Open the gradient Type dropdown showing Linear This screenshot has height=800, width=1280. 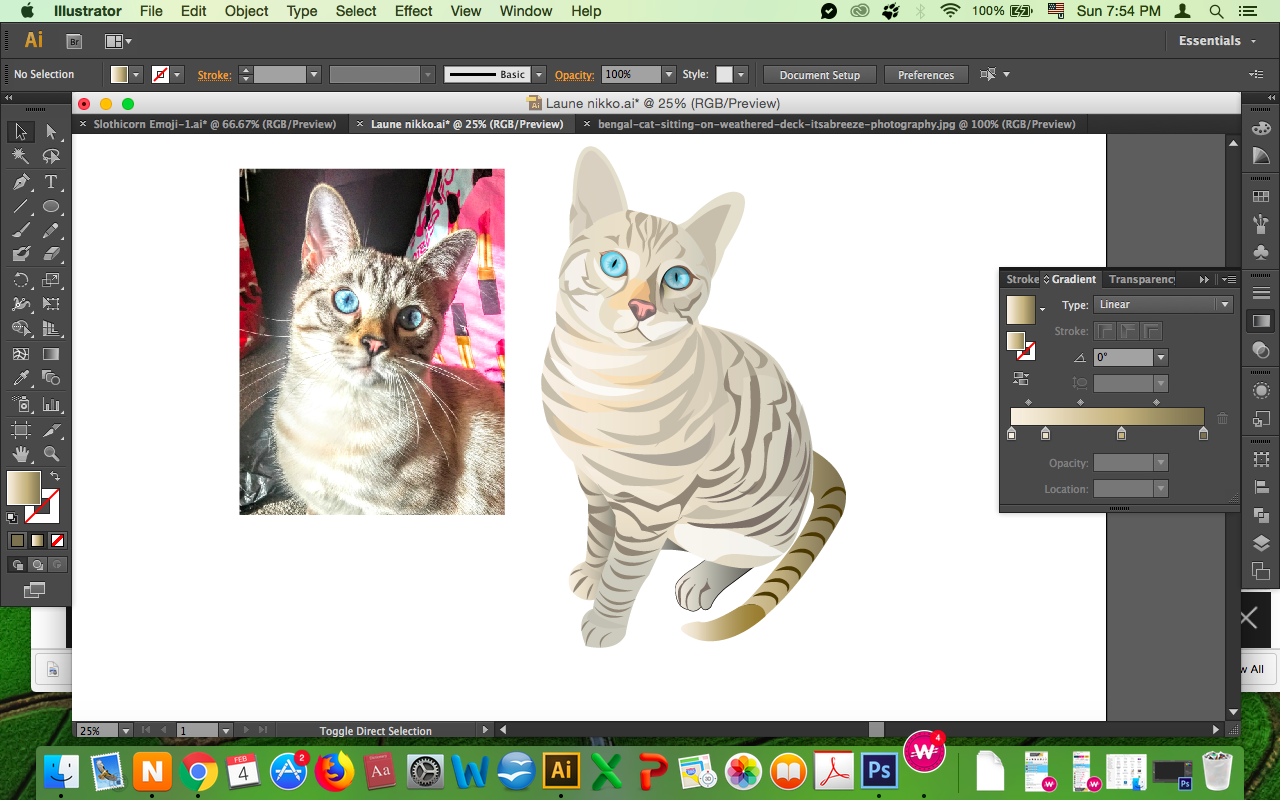click(x=1163, y=305)
